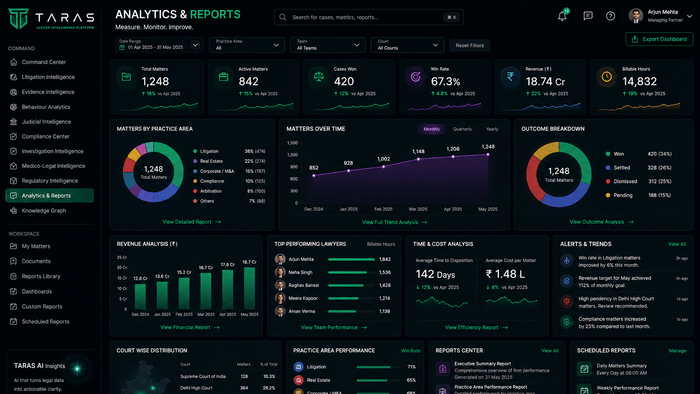The width and height of the screenshot is (700, 394).
Task: Select the Win Rate target icon
Action: [x=415, y=77]
